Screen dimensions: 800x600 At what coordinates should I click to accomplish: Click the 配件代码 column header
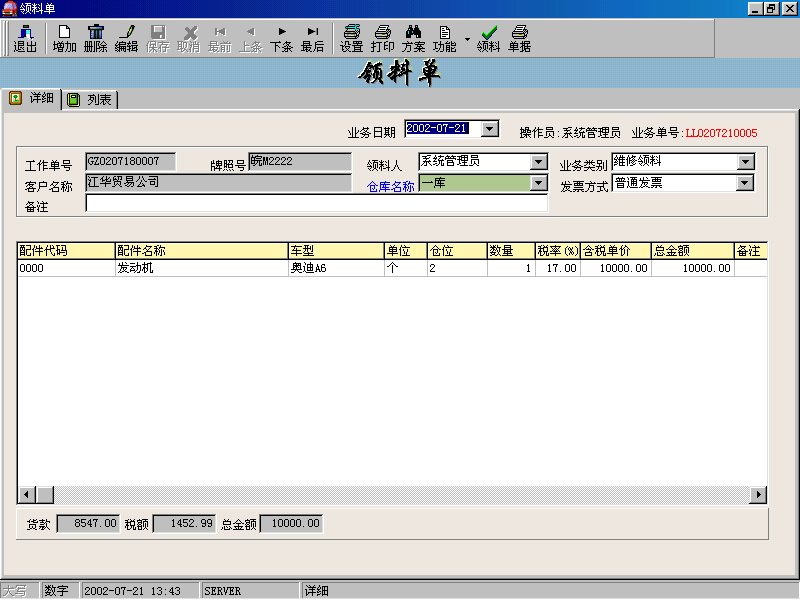[66, 251]
